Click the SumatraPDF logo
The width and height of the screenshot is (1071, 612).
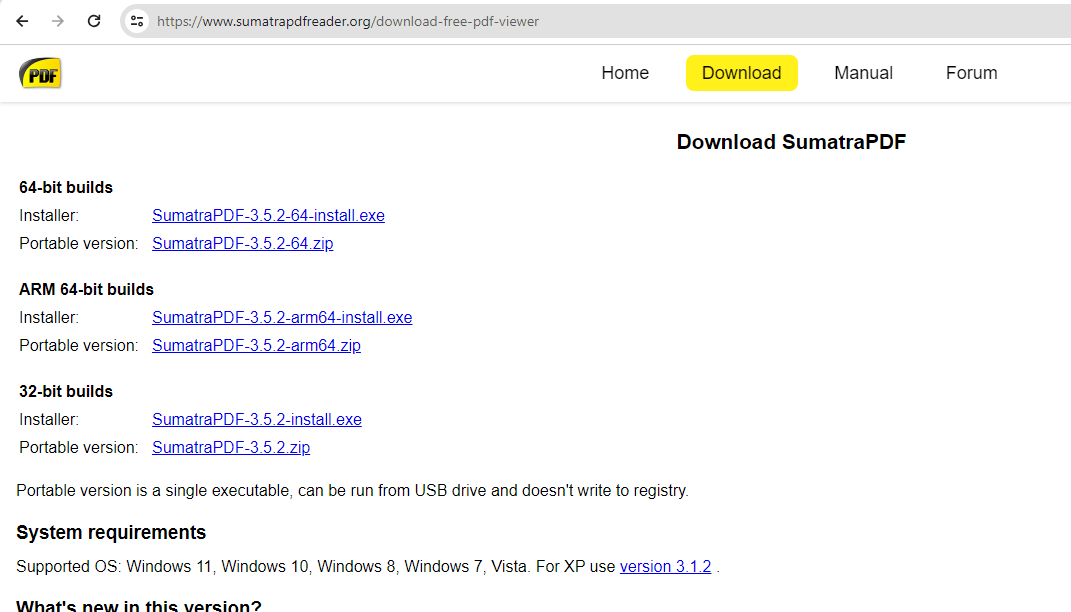point(40,73)
